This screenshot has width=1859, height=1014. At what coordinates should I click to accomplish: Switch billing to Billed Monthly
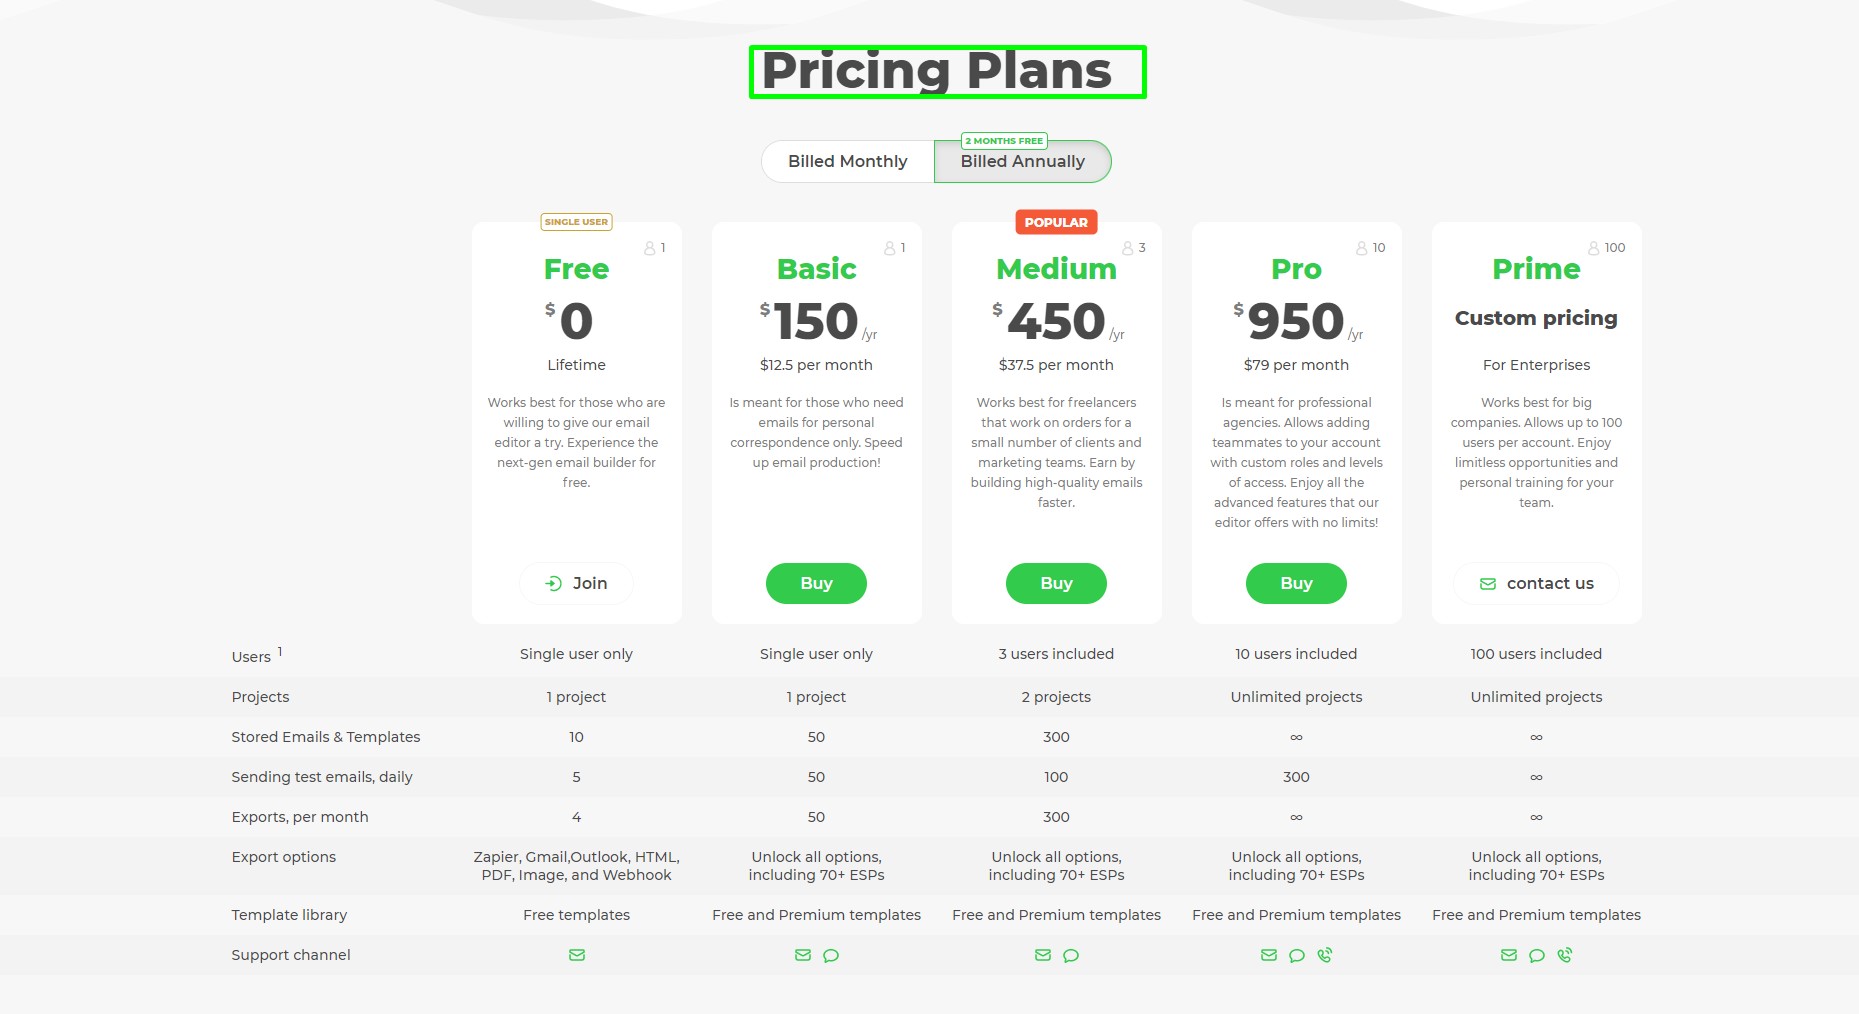[x=847, y=162]
